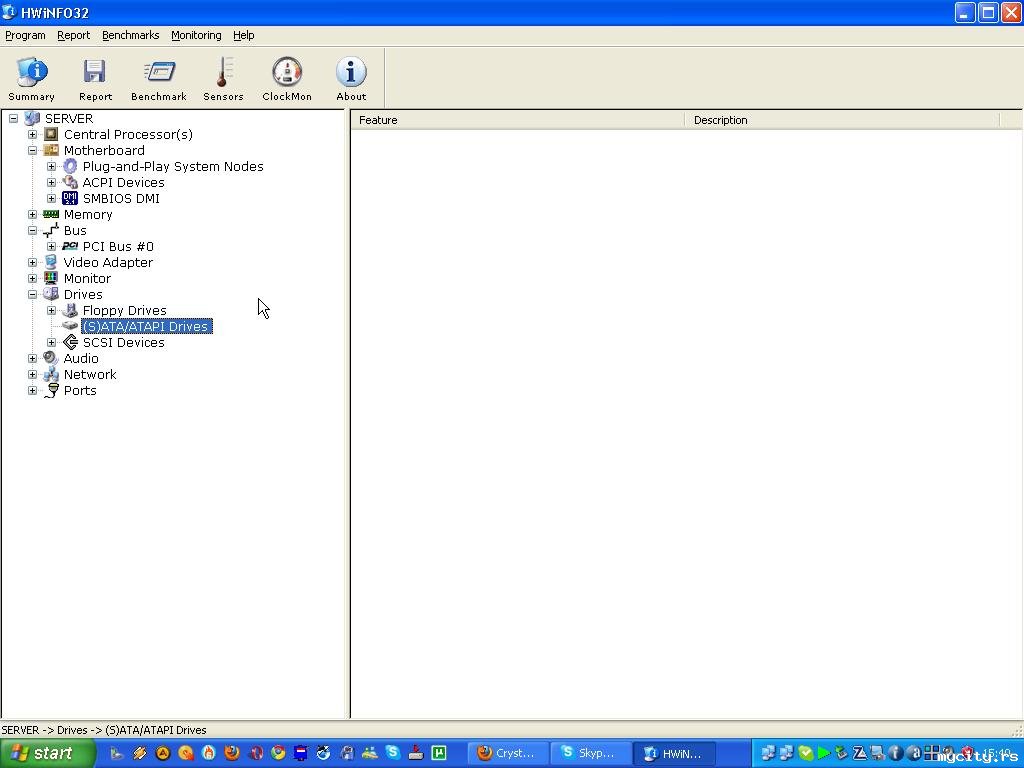The width and height of the screenshot is (1024, 768).
Task: Click the Motherboard node icon
Action: [51, 150]
